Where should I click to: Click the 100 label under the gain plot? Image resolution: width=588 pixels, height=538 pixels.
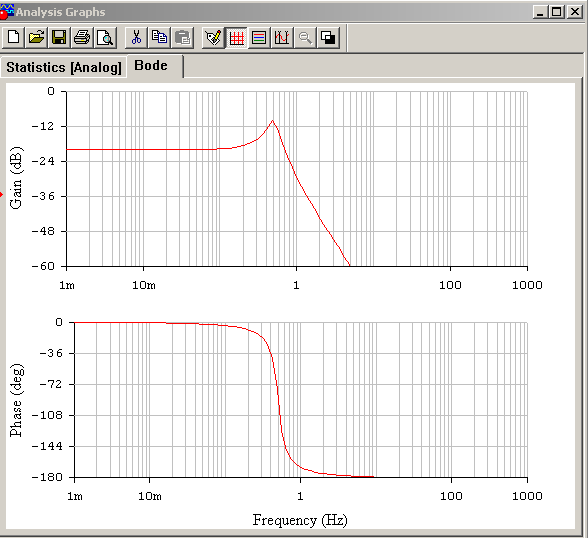450,285
